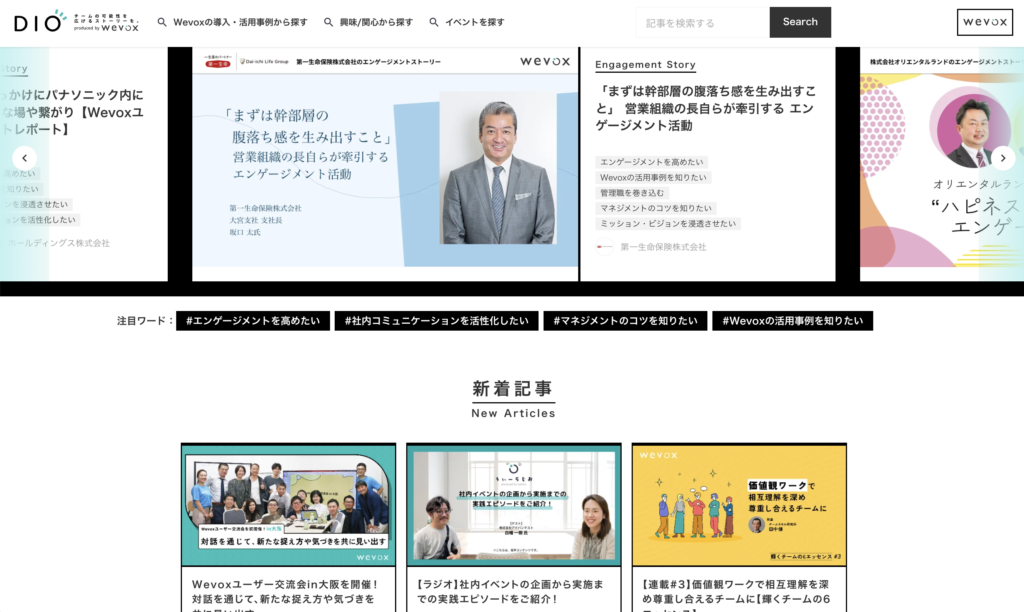The image size is (1024, 612).
Task: Open the article titled 「まずは幹部層の腹落ち感を生み出すこと」
Action: 705,108
